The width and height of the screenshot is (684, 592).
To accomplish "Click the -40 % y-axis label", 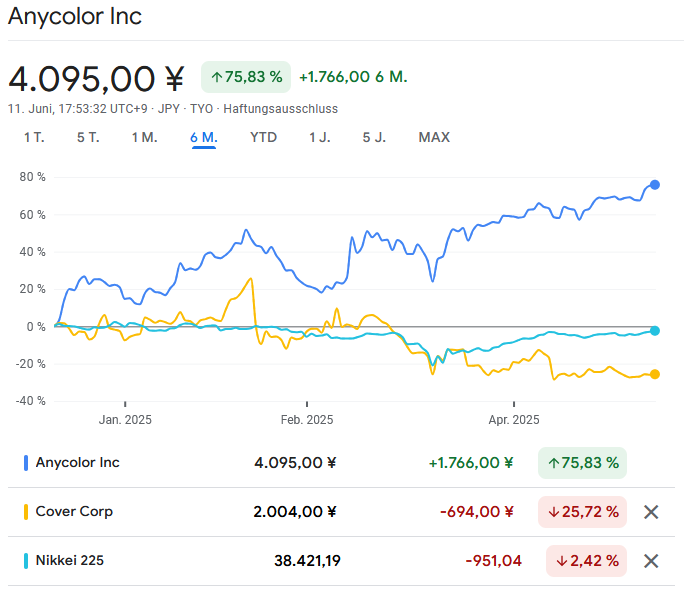I will click(x=31, y=400).
